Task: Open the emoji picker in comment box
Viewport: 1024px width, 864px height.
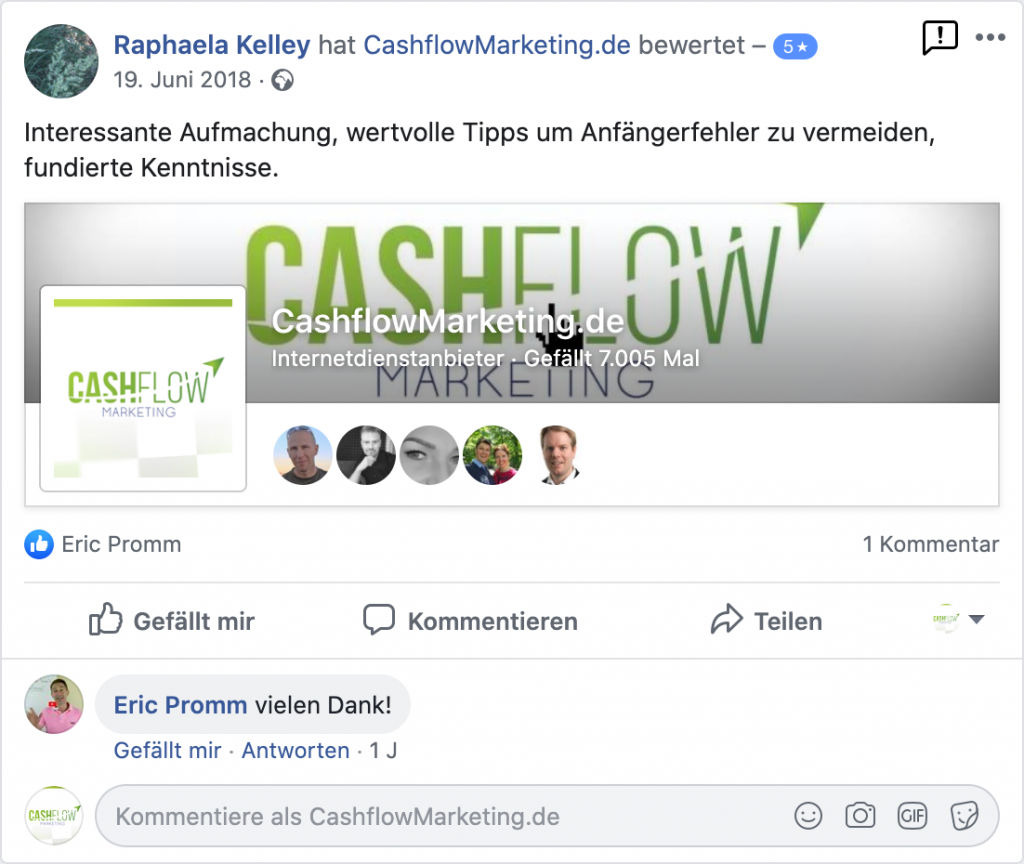Action: pos(808,816)
